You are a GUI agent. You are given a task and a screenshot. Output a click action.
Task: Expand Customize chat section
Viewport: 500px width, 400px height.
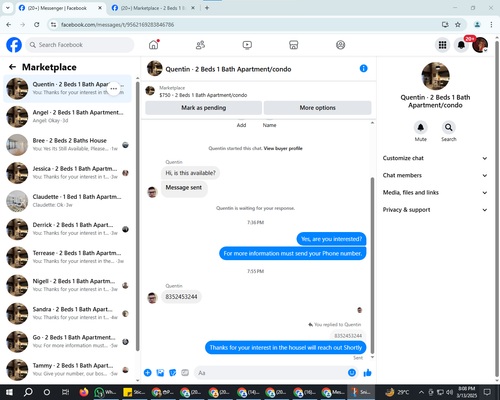pyautogui.click(x=435, y=158)
